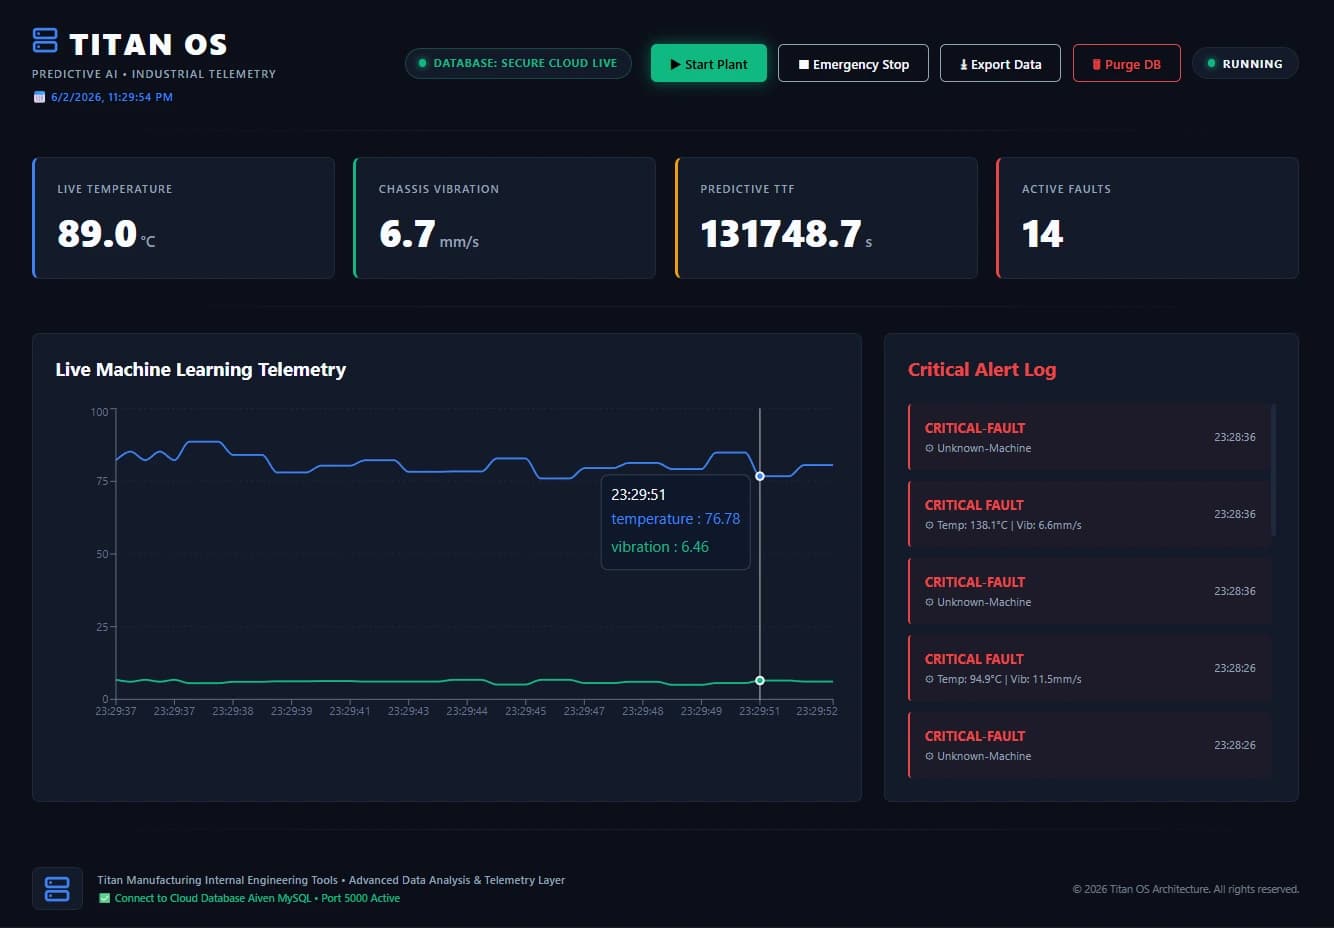Purge the database with the red button

point(1126,63)
